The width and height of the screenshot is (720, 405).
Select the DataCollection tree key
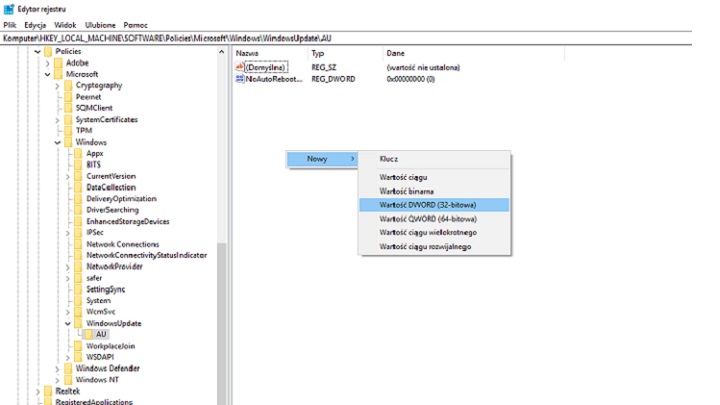[110, 187]
